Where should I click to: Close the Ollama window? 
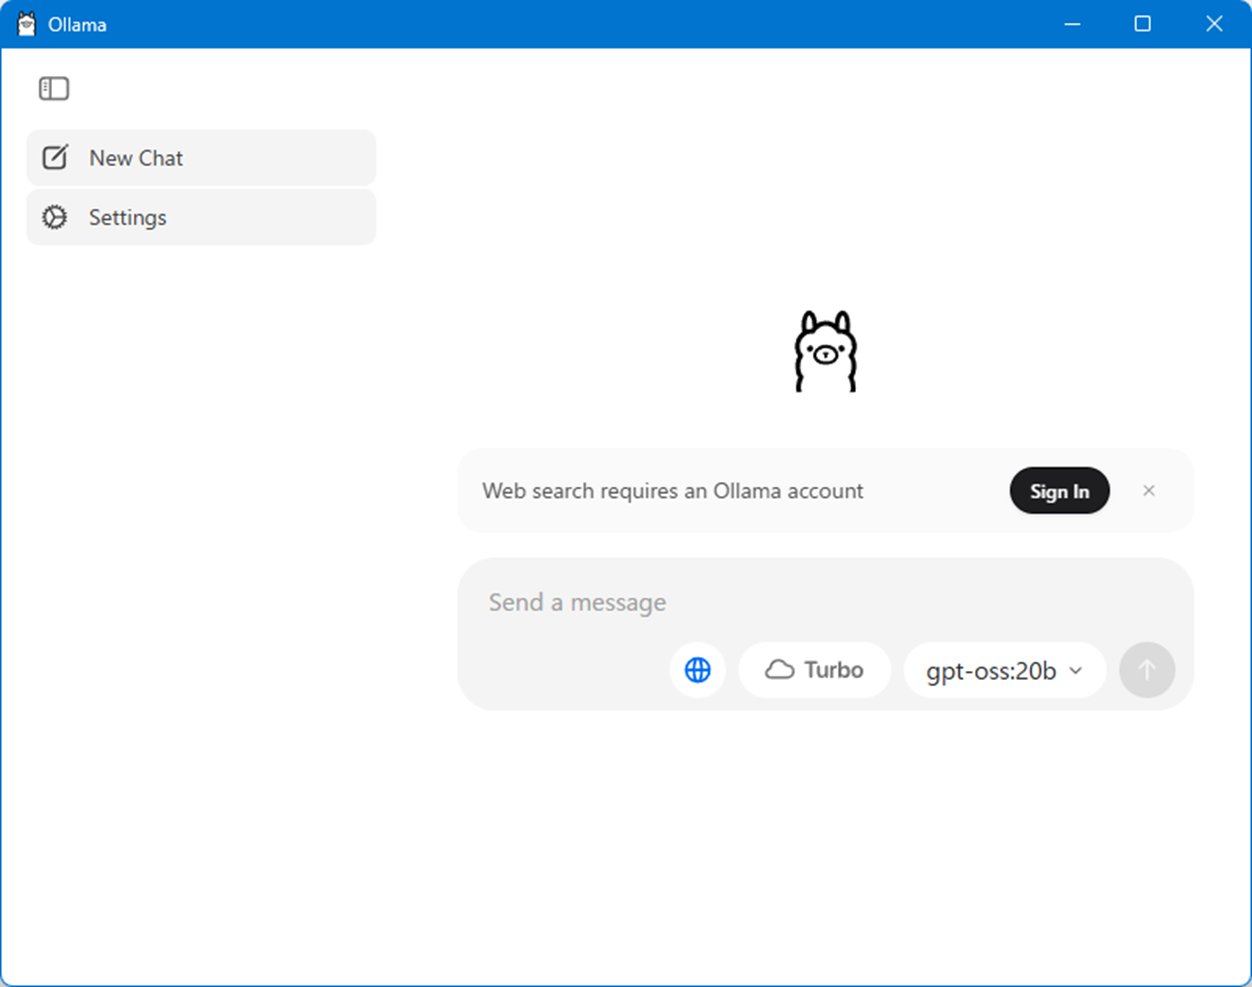tap(1214, 24)
